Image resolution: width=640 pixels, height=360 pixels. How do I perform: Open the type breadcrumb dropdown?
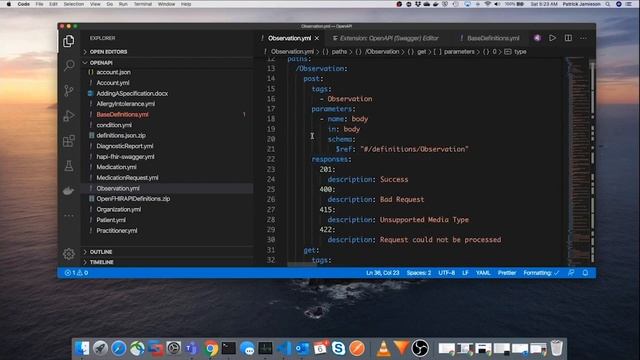[x=520, y=52]
